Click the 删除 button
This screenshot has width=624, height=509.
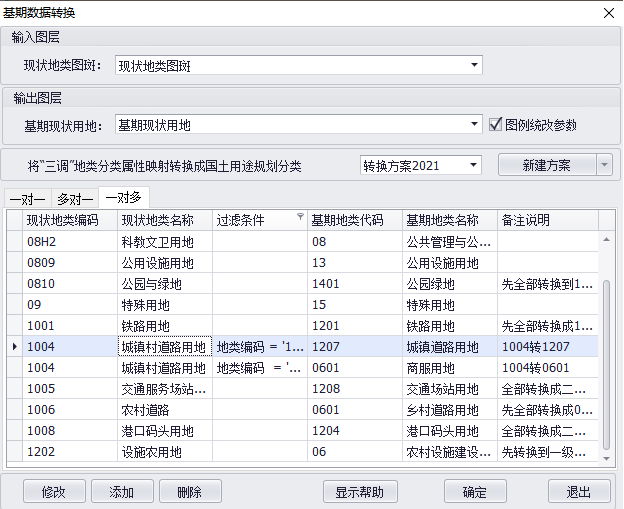189,492
